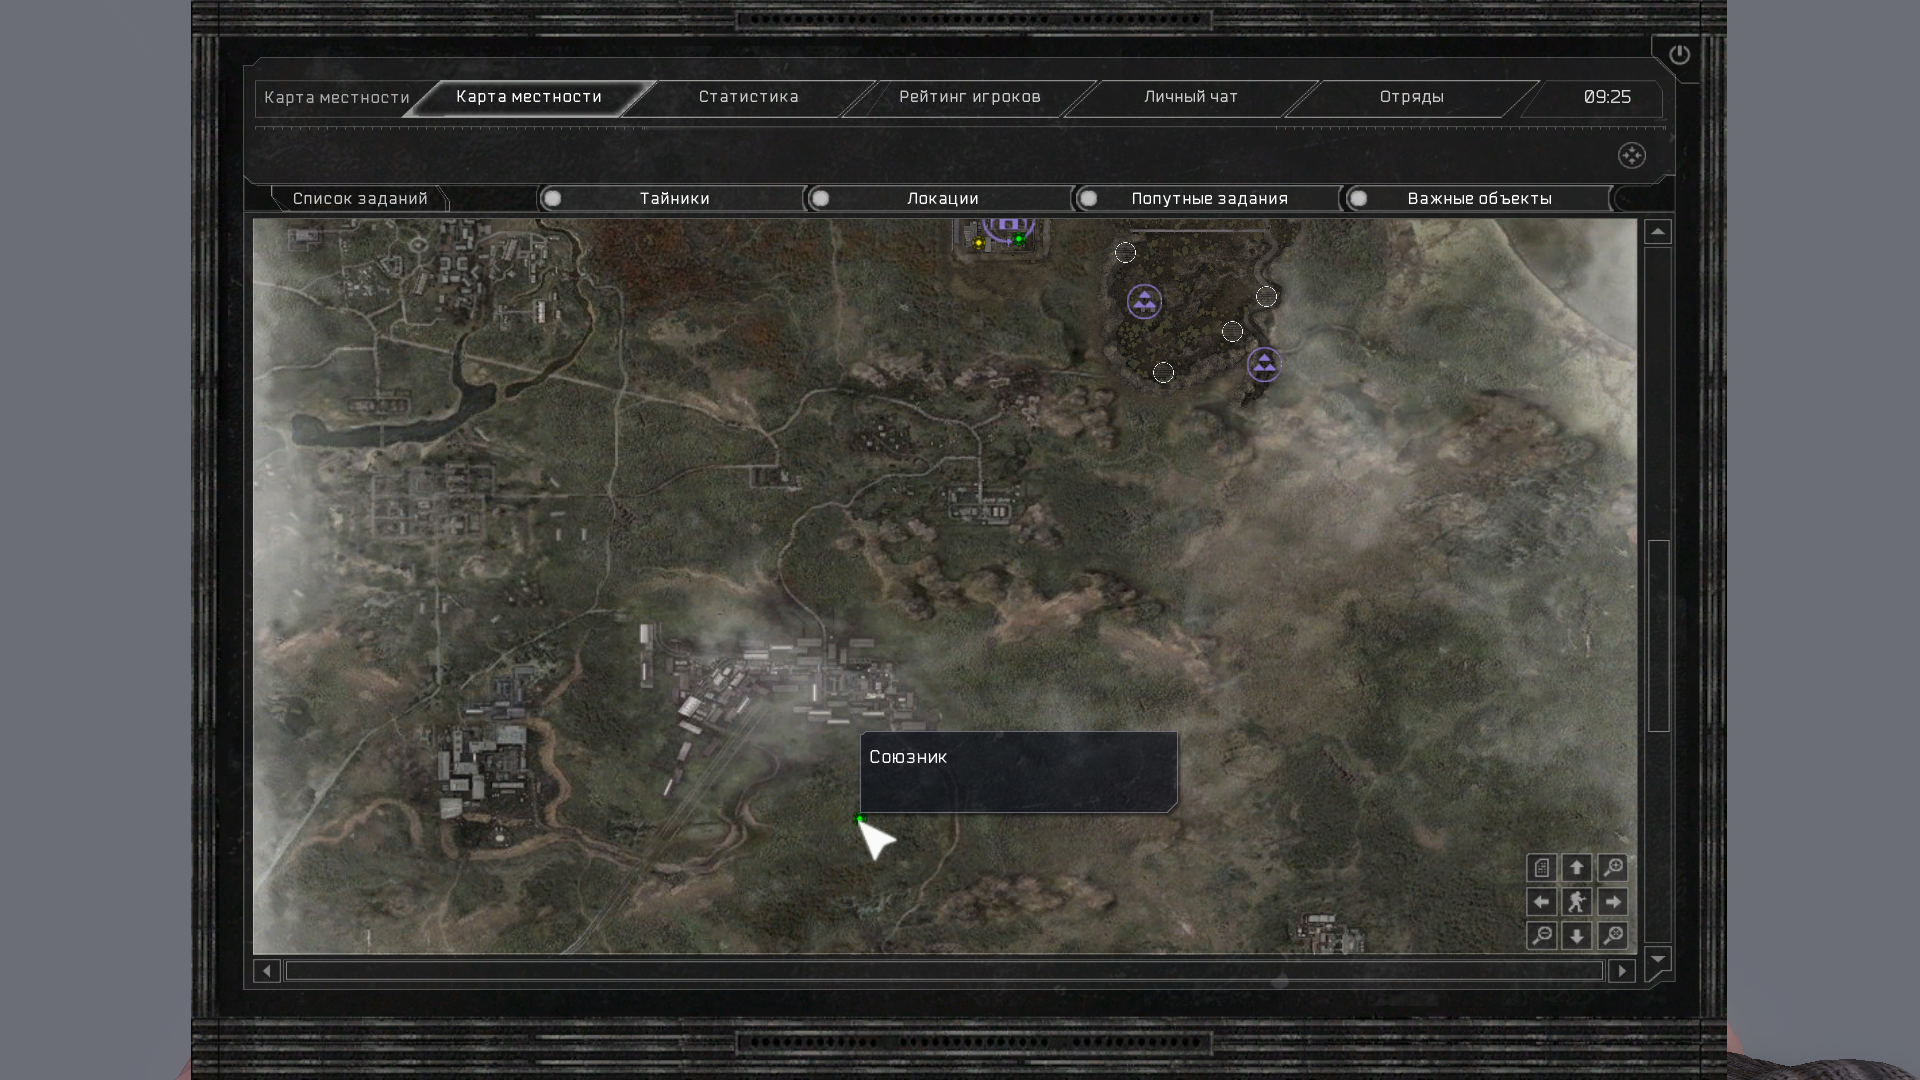Open the Личный чат tab
Screen dimensions: 1920x1080
click(1190, 97)
